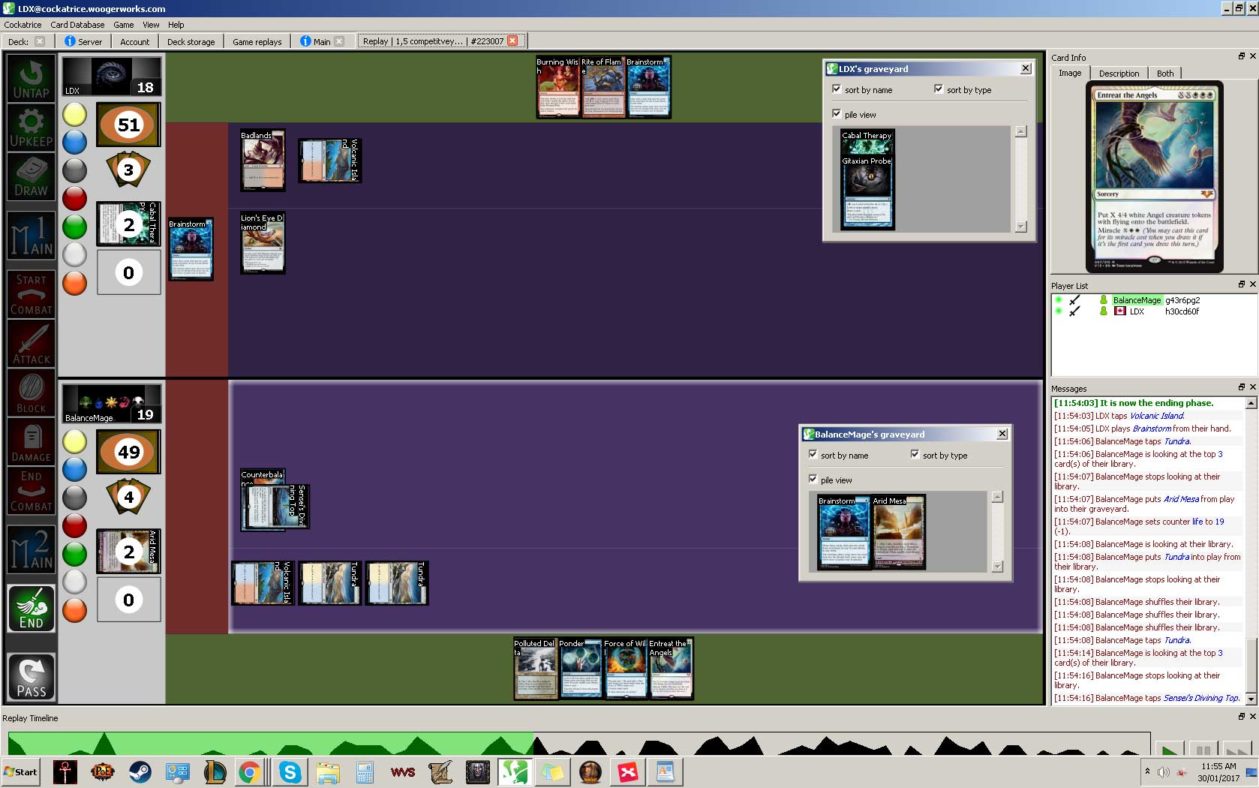Viewport: 1259px width, 788px height.
Task: Switch to the Server tab
Action: [x=83, y=41]
